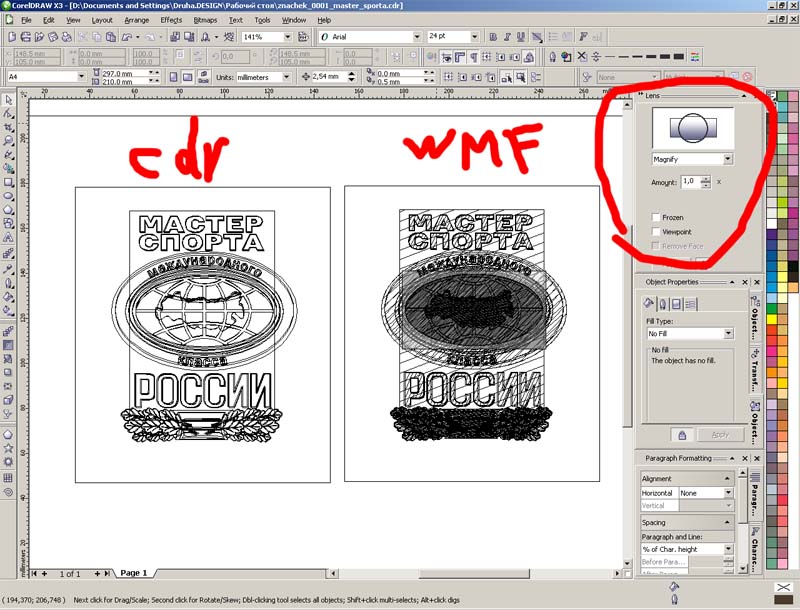Switch to the Page 1 tab
The width and height of the screenshot is (800, 610).
point(133,573)
